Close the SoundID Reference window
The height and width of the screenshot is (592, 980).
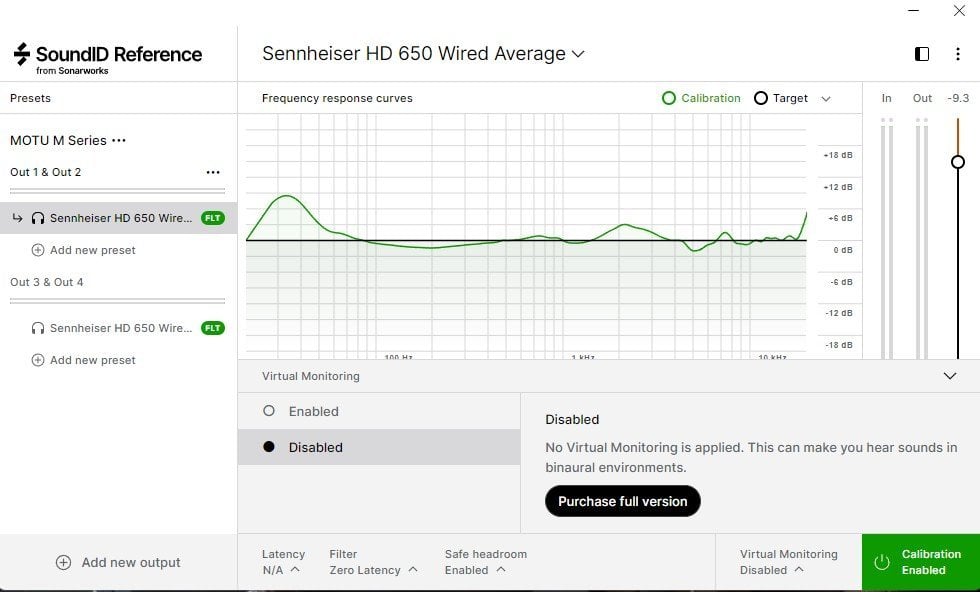(x=959, y=11)
